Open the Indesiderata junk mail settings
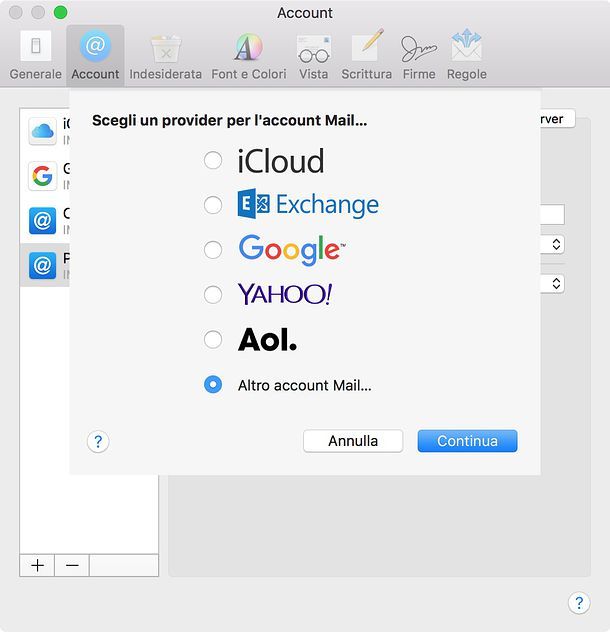The width and height of the screenshot is (610, 632). pos(165,56)
